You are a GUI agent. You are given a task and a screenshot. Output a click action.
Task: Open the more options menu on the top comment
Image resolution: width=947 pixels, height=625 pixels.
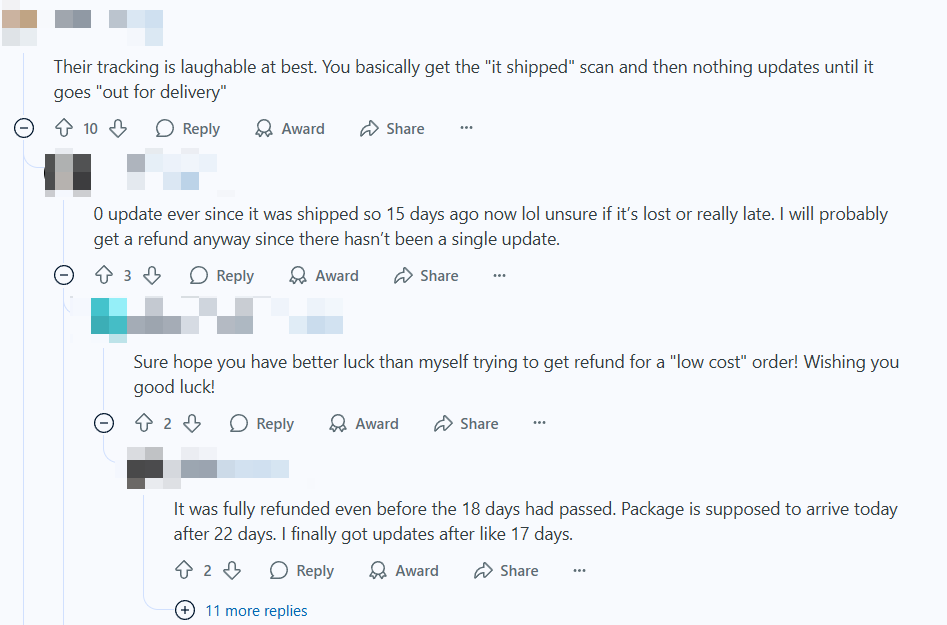[466, 128]
